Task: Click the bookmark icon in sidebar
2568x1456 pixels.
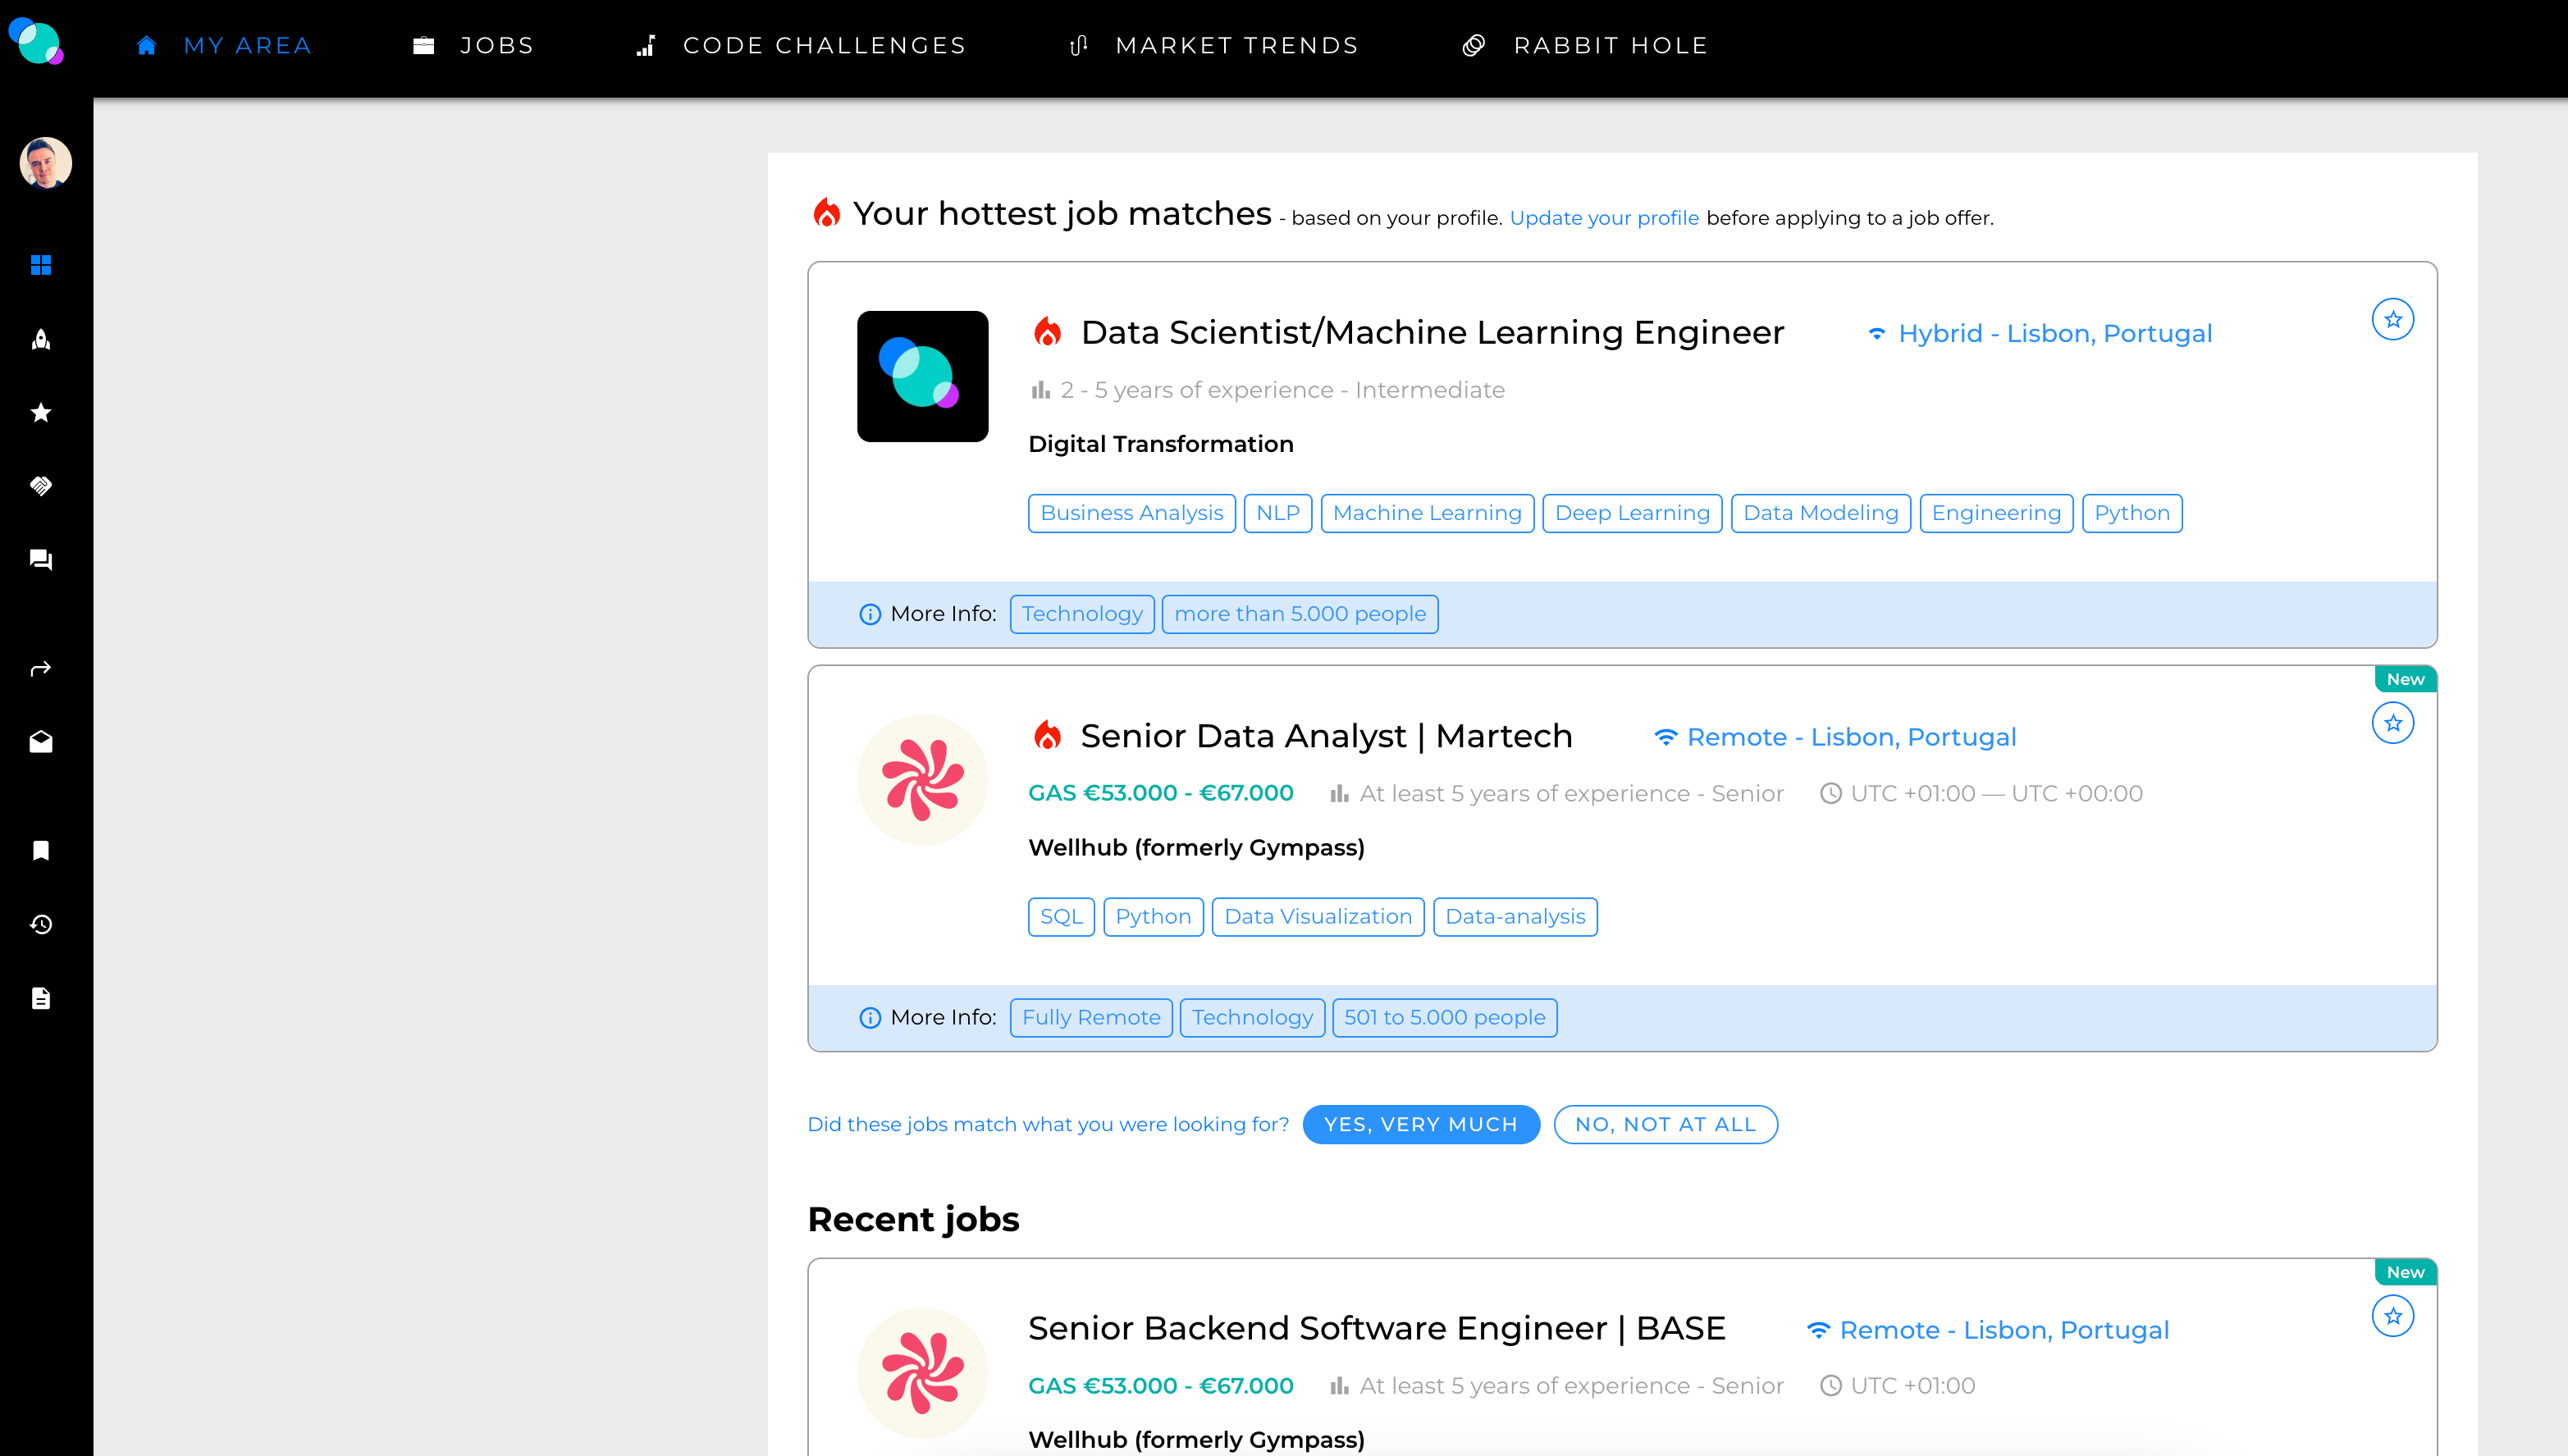Action: coord(41,851)
